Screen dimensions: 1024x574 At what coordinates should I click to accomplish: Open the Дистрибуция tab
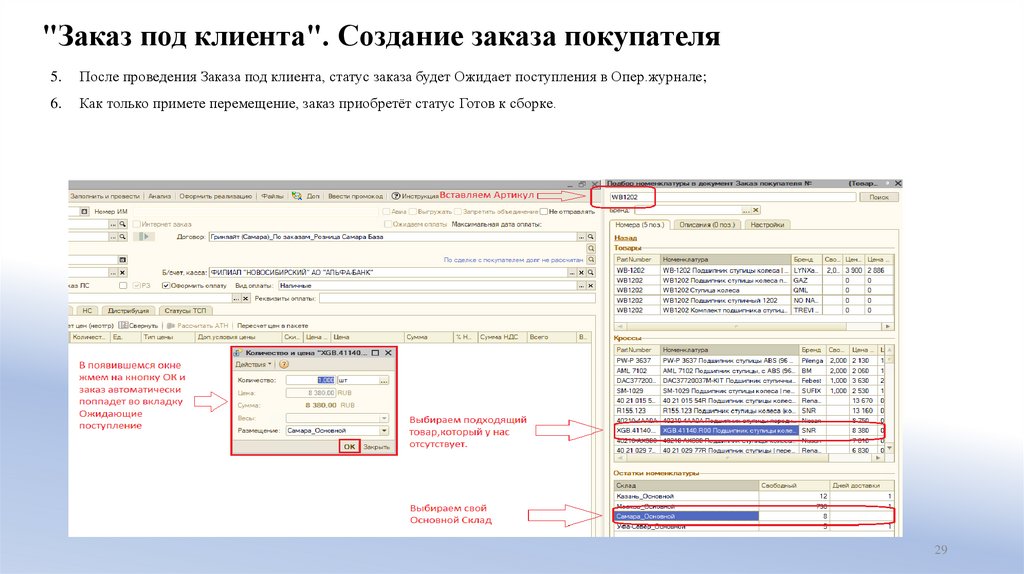[129, 311]
